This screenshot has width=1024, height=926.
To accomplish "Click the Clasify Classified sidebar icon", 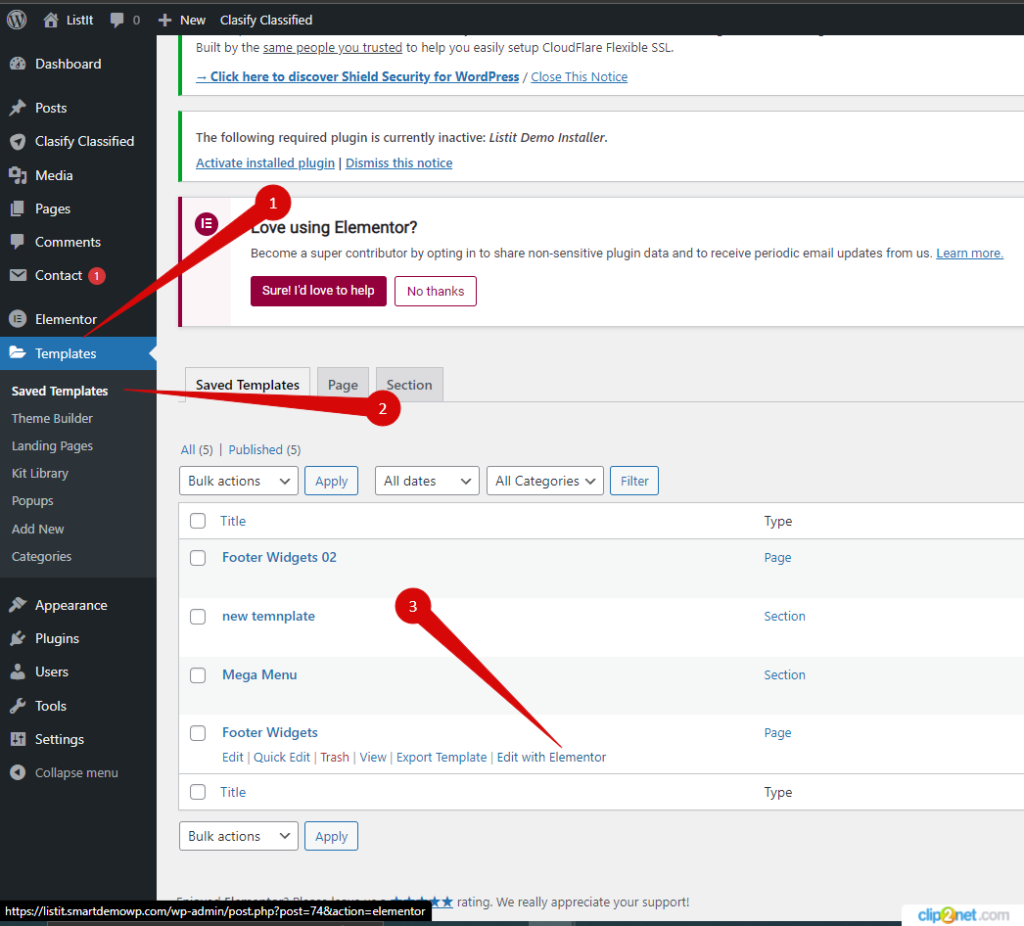I will pos(20,141).
